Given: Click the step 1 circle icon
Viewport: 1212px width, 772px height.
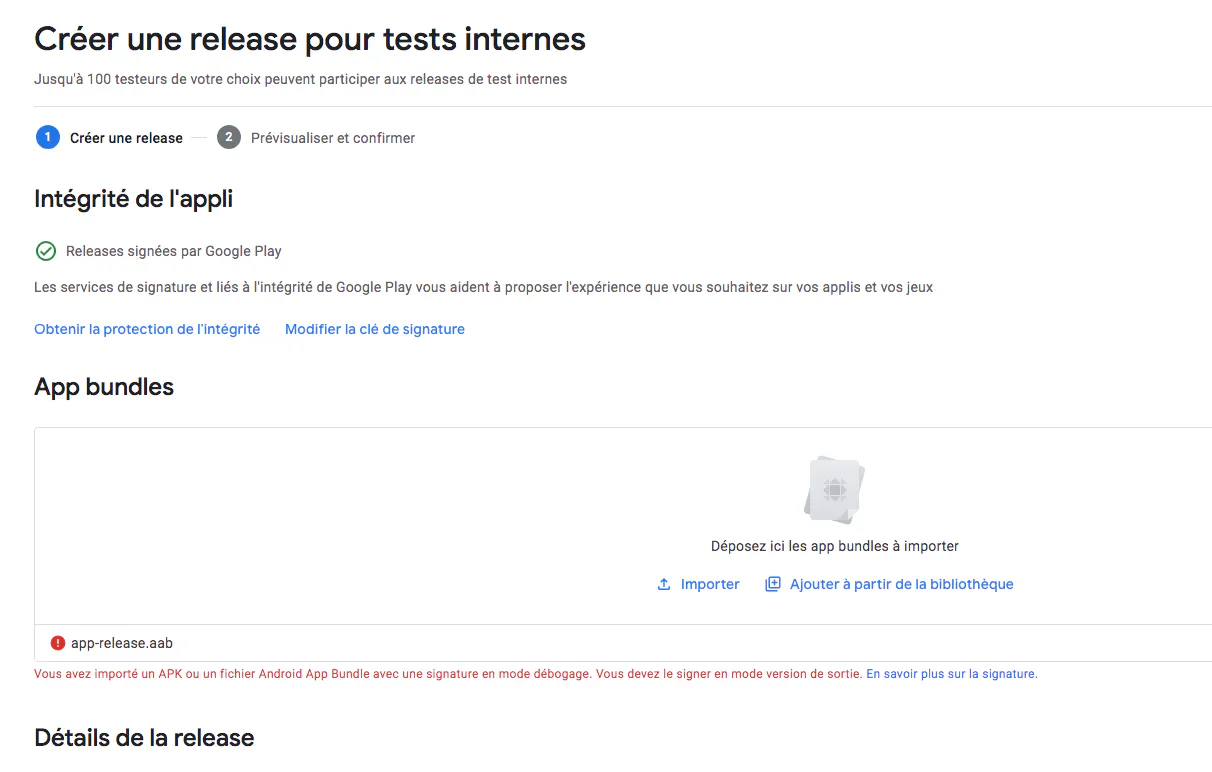Looking at the screenshot, I should pos(47,138).
